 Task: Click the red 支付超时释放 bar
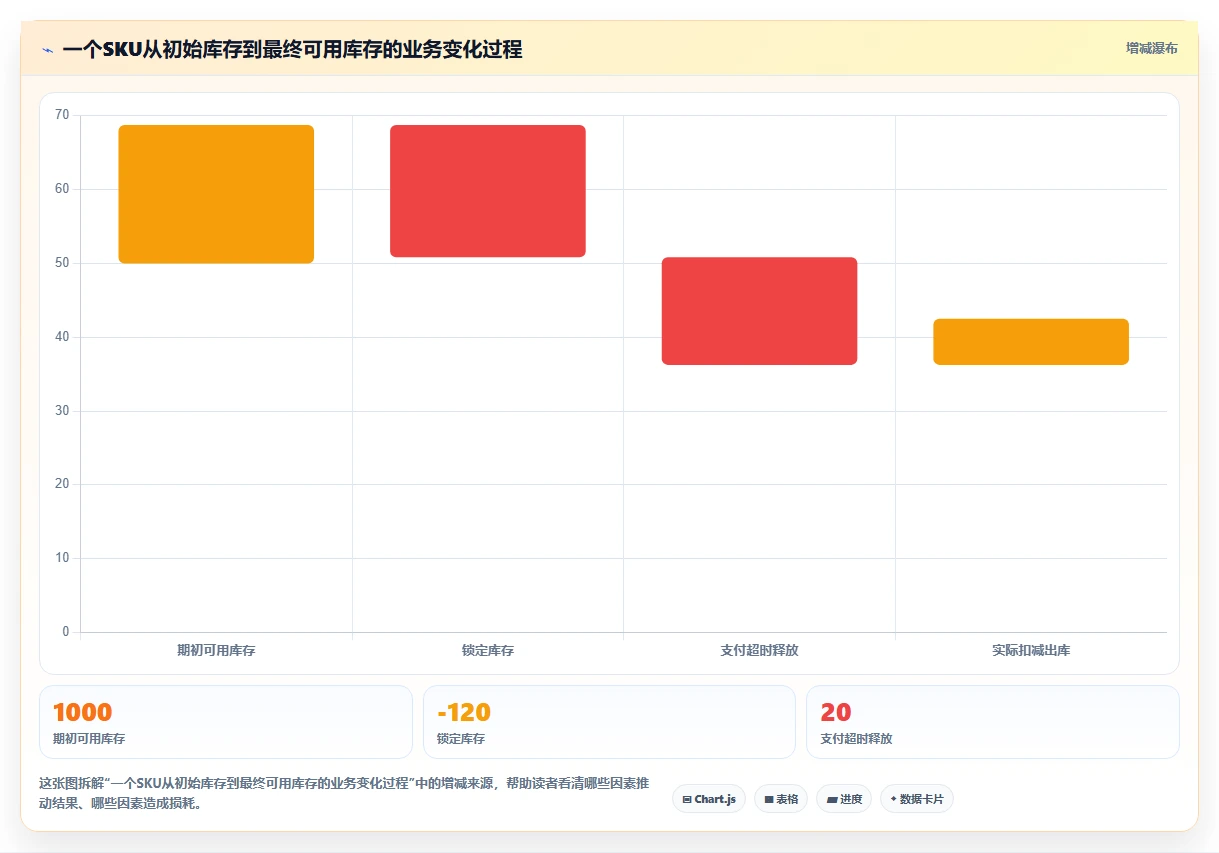759,311
